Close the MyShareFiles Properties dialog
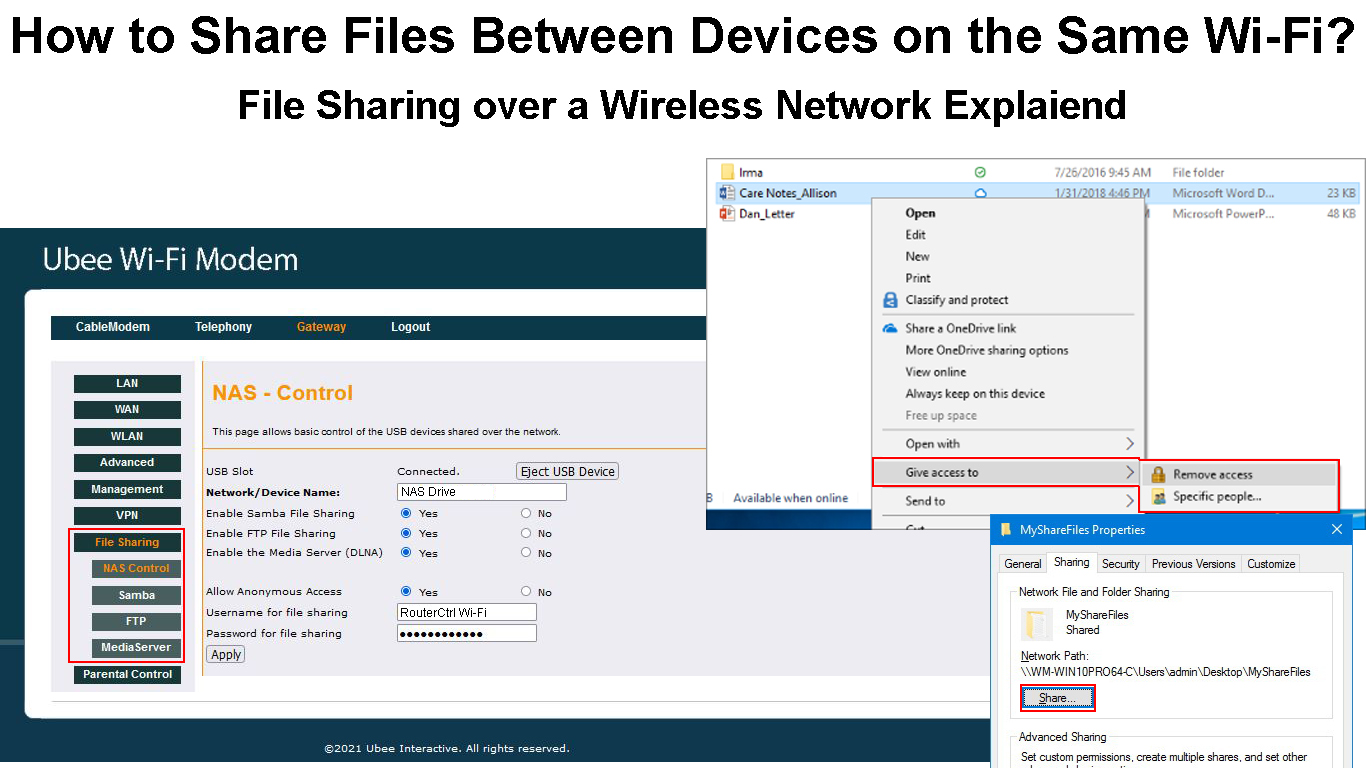 [x=1337, y=529]
